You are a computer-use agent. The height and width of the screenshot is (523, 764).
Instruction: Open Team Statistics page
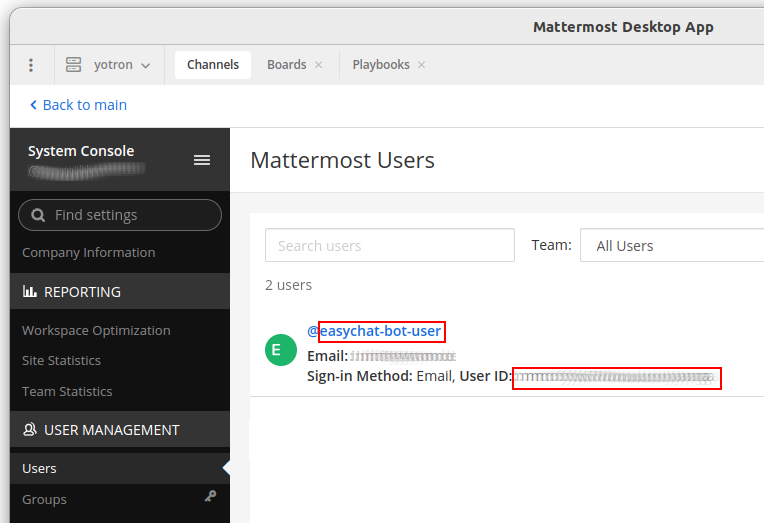[x=67, y=391]
